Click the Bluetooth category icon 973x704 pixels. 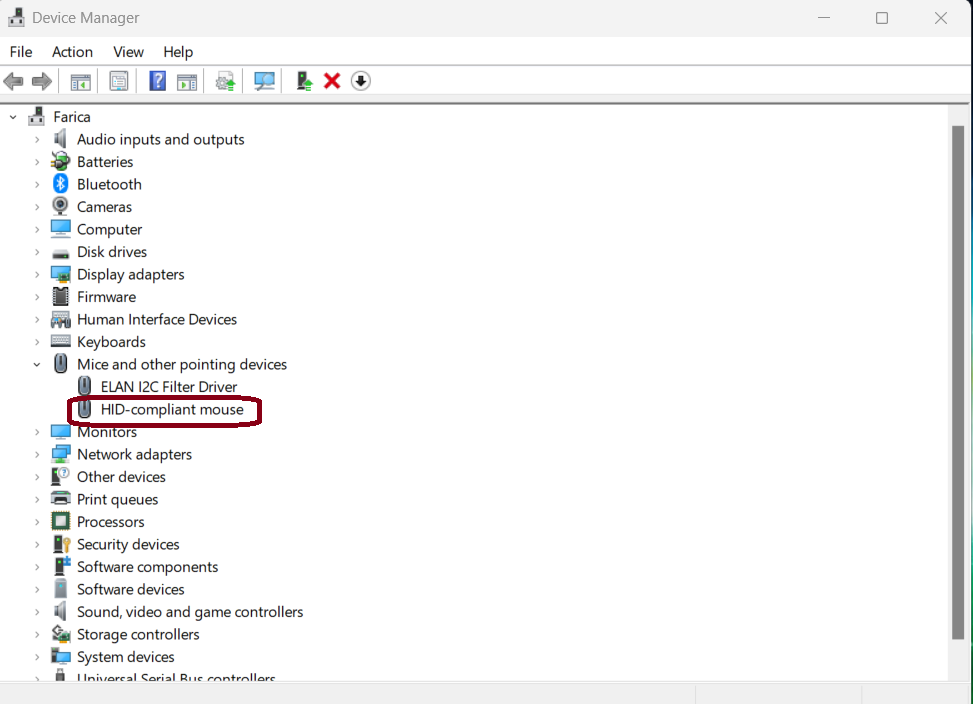pyautogui.click(x=61, y=184)
